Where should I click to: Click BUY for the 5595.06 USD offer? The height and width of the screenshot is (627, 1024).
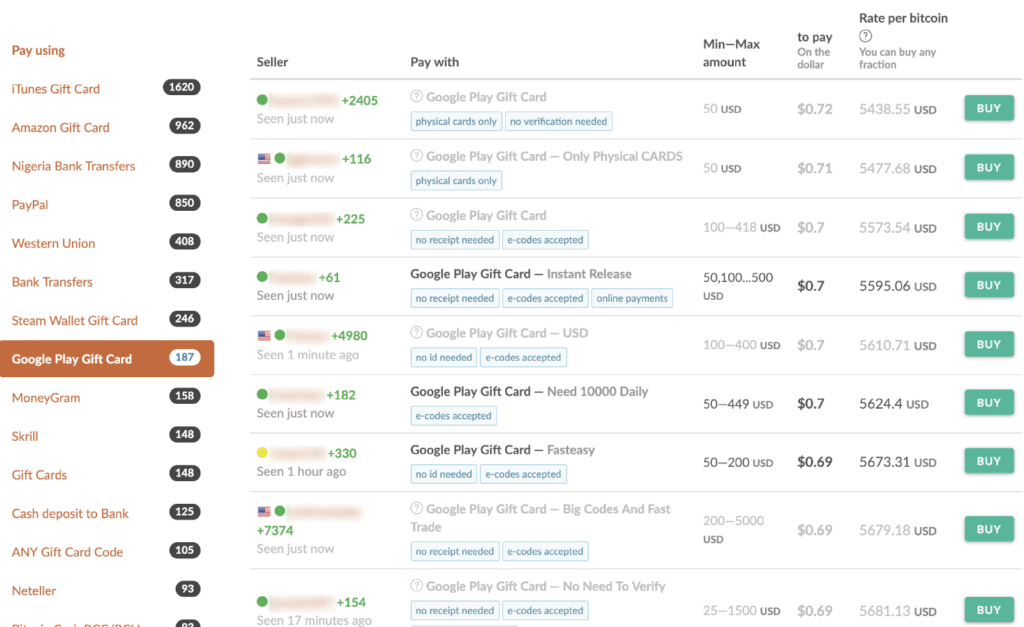click(x=989, y=285)
